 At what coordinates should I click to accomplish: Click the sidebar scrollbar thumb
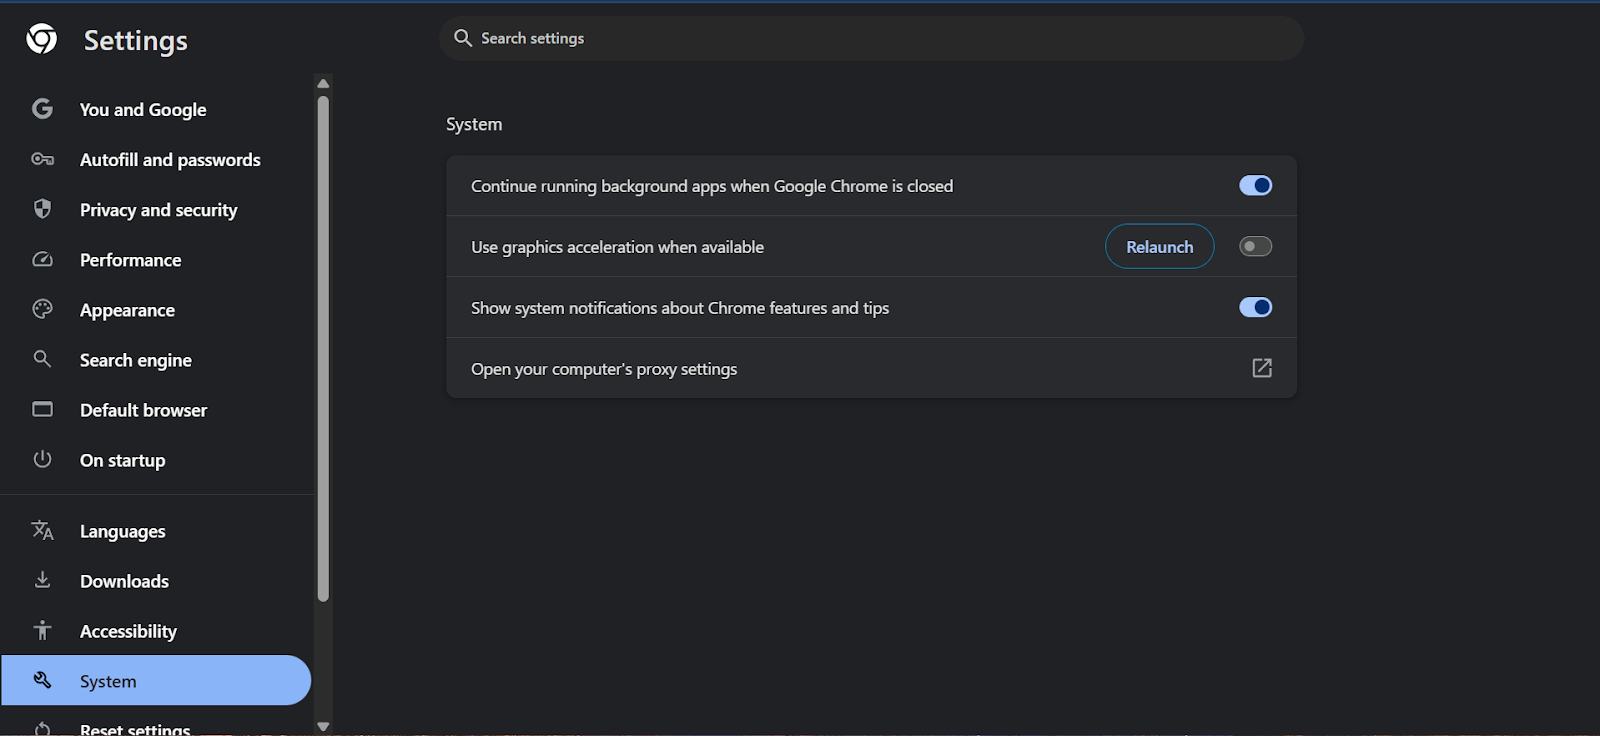click(x=323, y=348)
